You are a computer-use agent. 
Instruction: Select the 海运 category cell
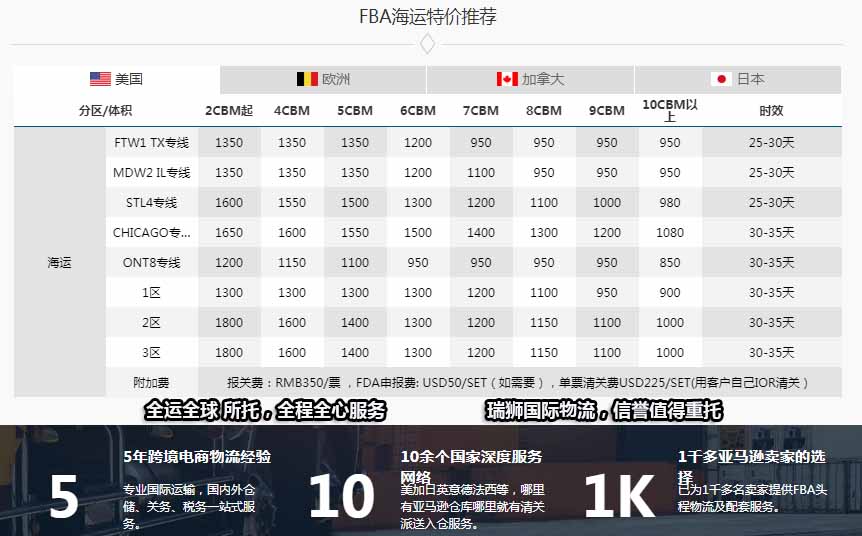click(60, 263)
